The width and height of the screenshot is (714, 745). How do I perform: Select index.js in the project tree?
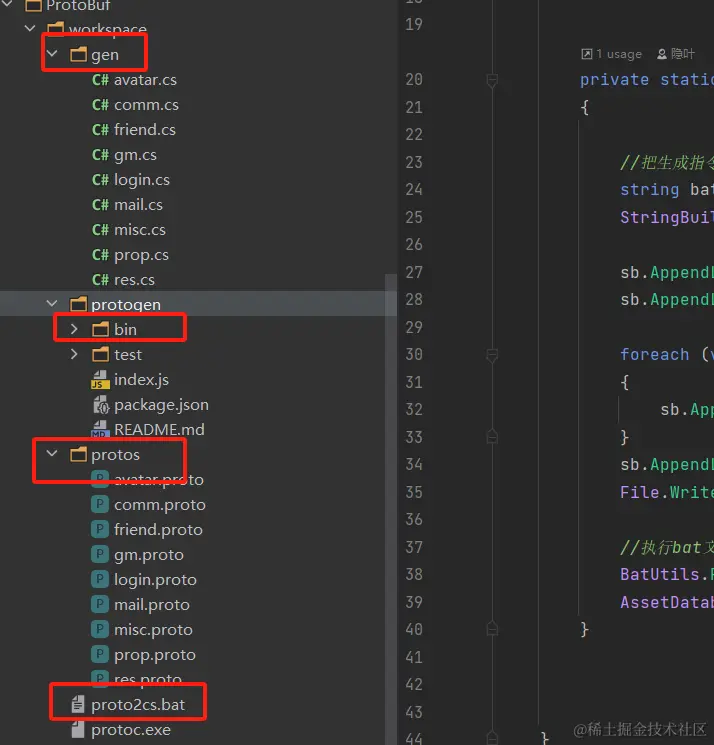point(142,380)
